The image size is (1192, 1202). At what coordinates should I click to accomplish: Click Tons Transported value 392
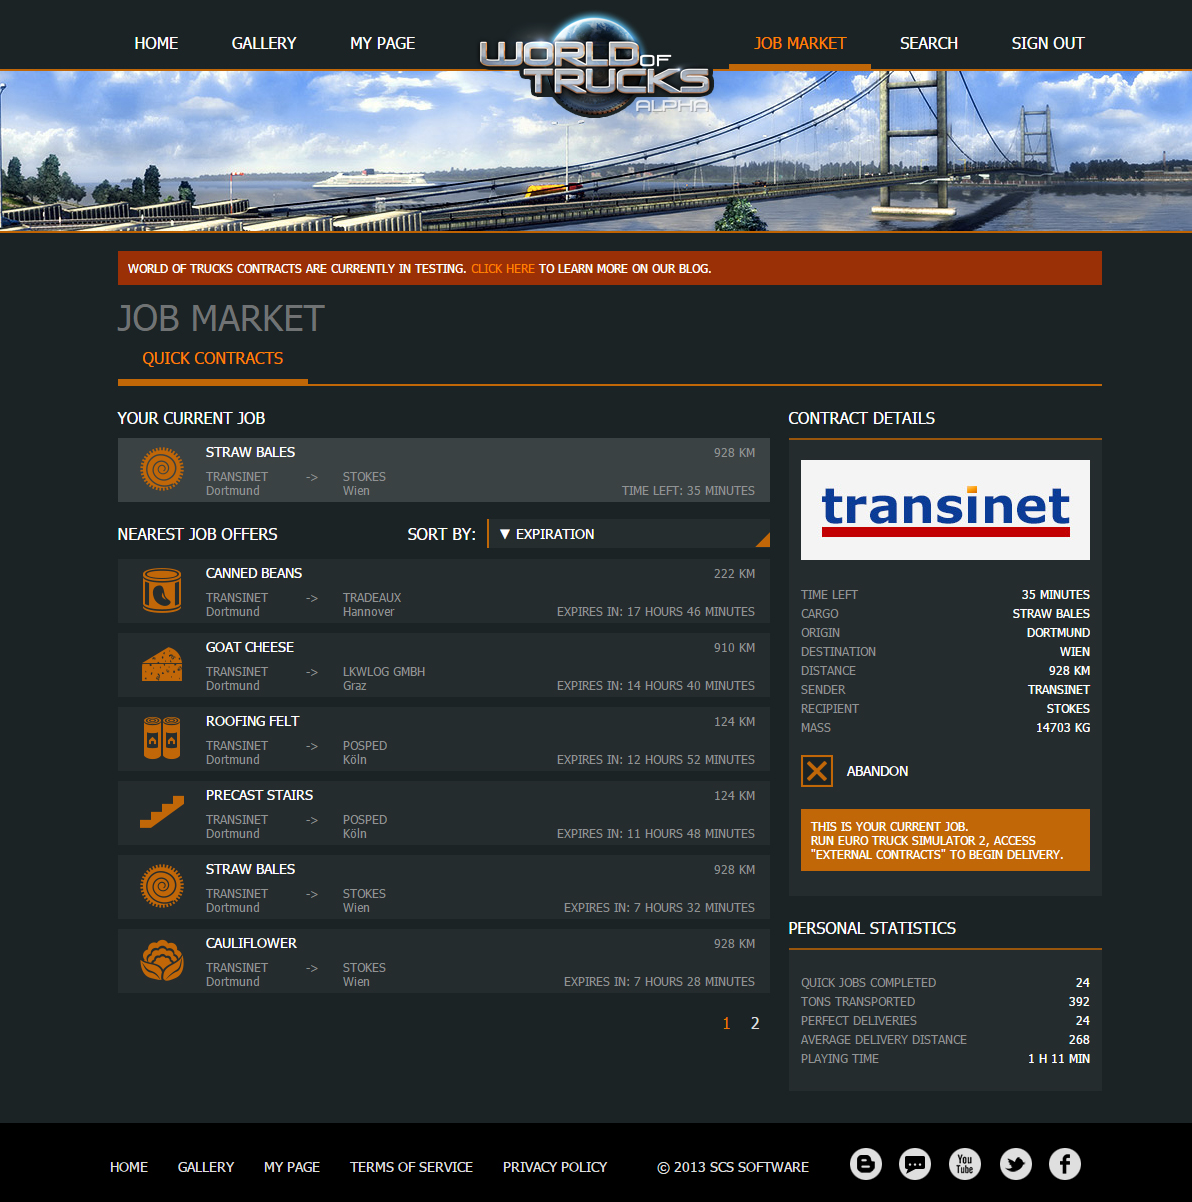click(1079, 1002)
